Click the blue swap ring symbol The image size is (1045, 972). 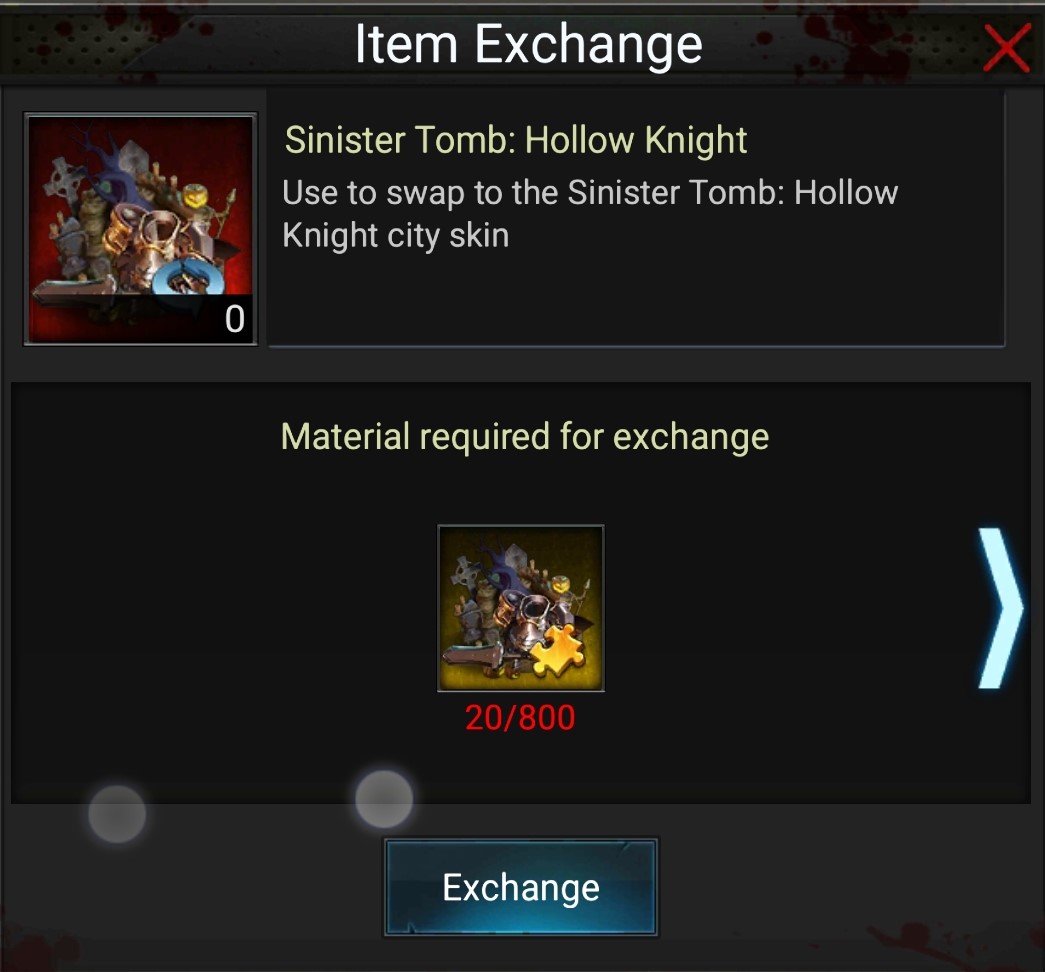[x=189, y=275]
